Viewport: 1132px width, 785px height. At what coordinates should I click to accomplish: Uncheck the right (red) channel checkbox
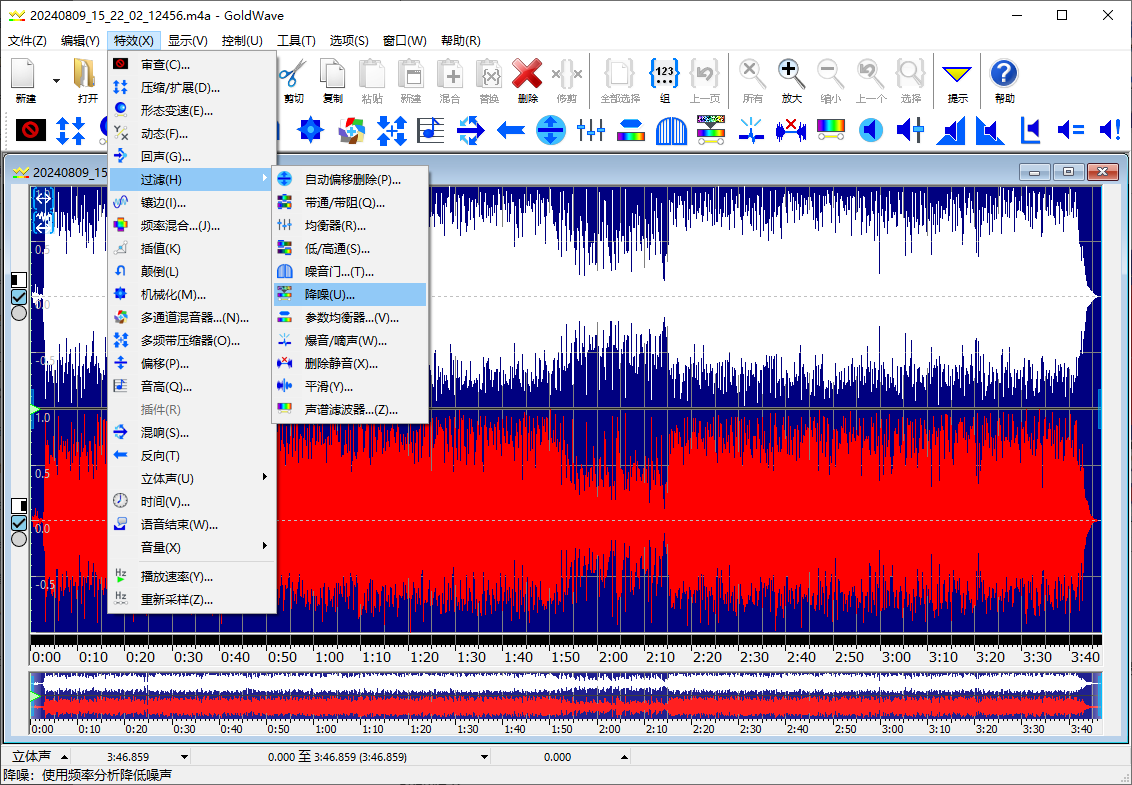(19, 522)
